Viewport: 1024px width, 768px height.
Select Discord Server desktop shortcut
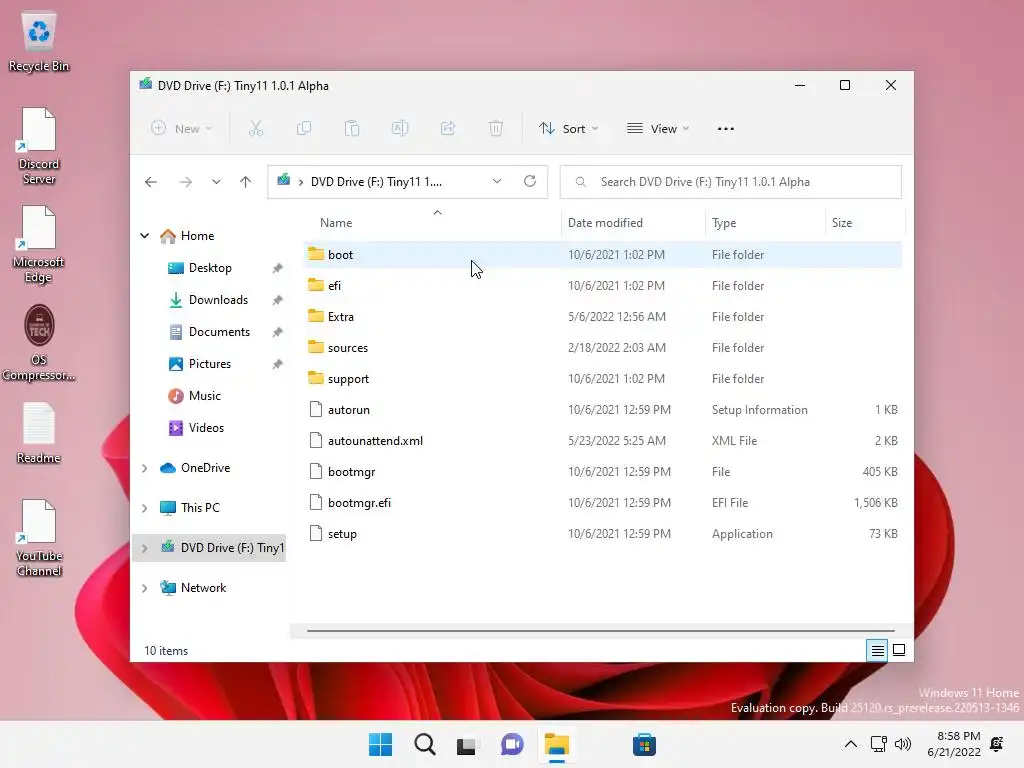(39, 146)
